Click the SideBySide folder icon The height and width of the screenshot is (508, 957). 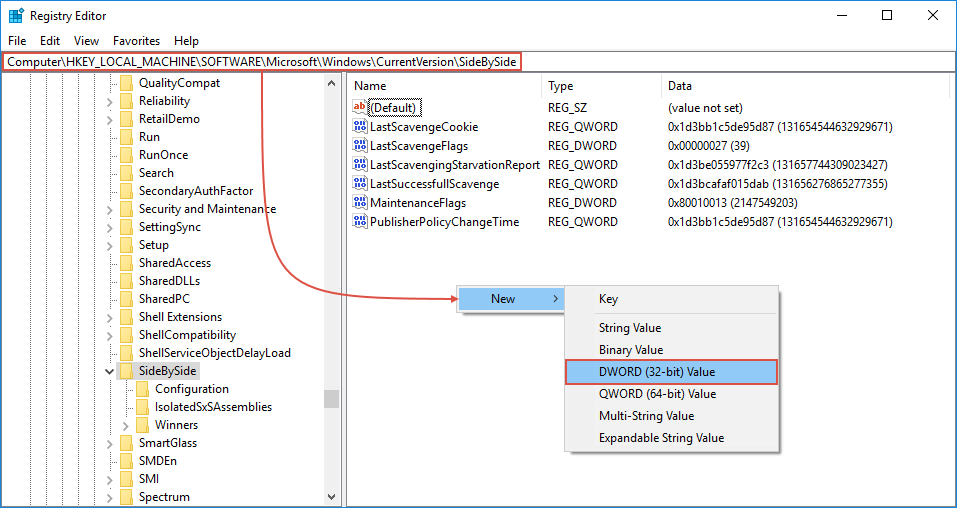[x=126, y=371]
